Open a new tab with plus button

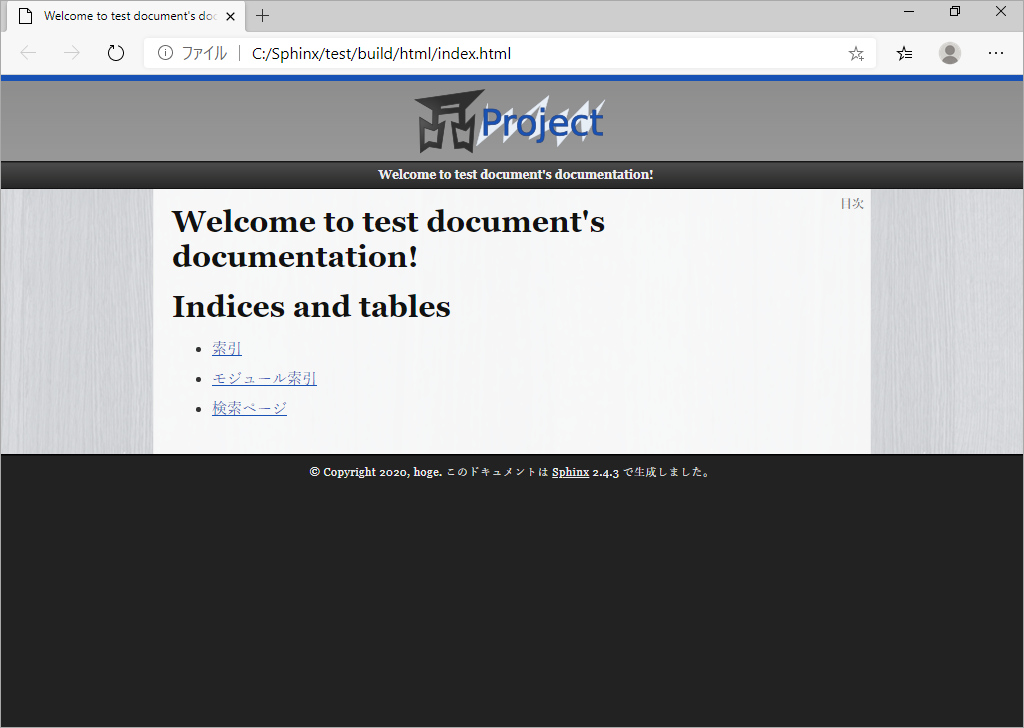pos(263,16)
